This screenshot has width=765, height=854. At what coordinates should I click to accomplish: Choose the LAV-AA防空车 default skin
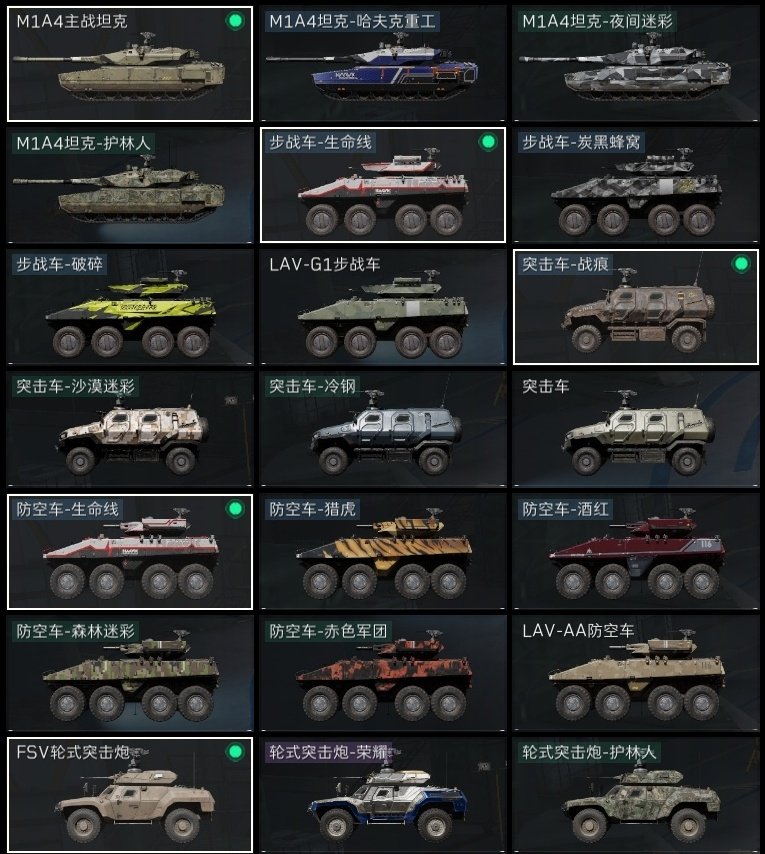[635, 673]
